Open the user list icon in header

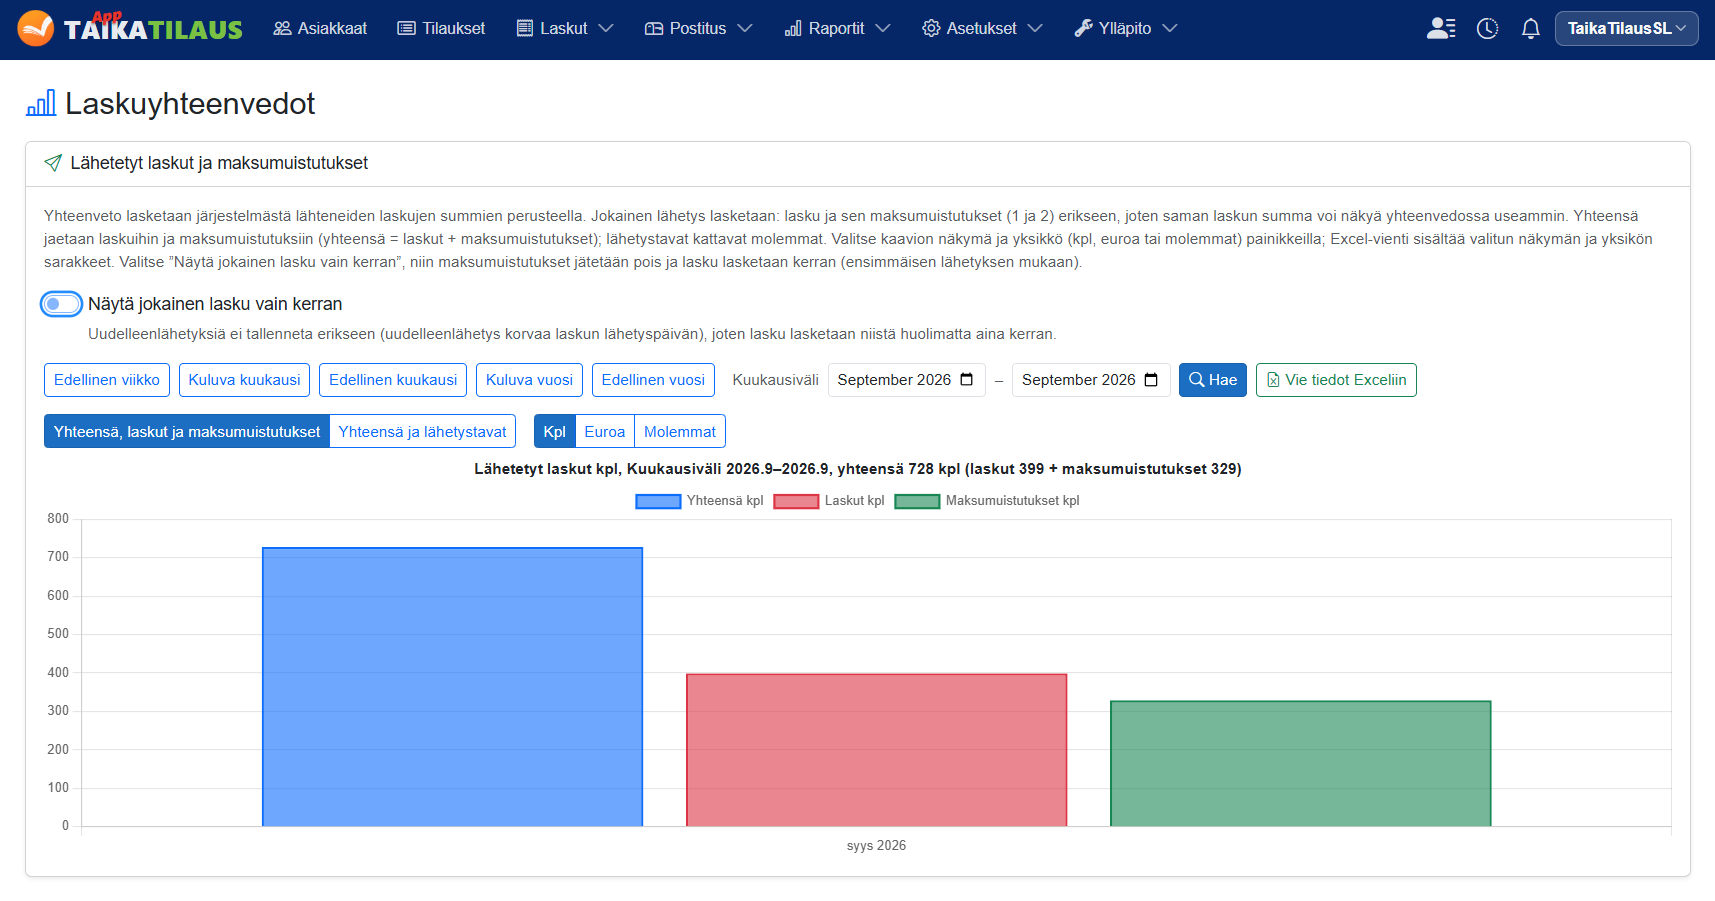[1441, 28]
